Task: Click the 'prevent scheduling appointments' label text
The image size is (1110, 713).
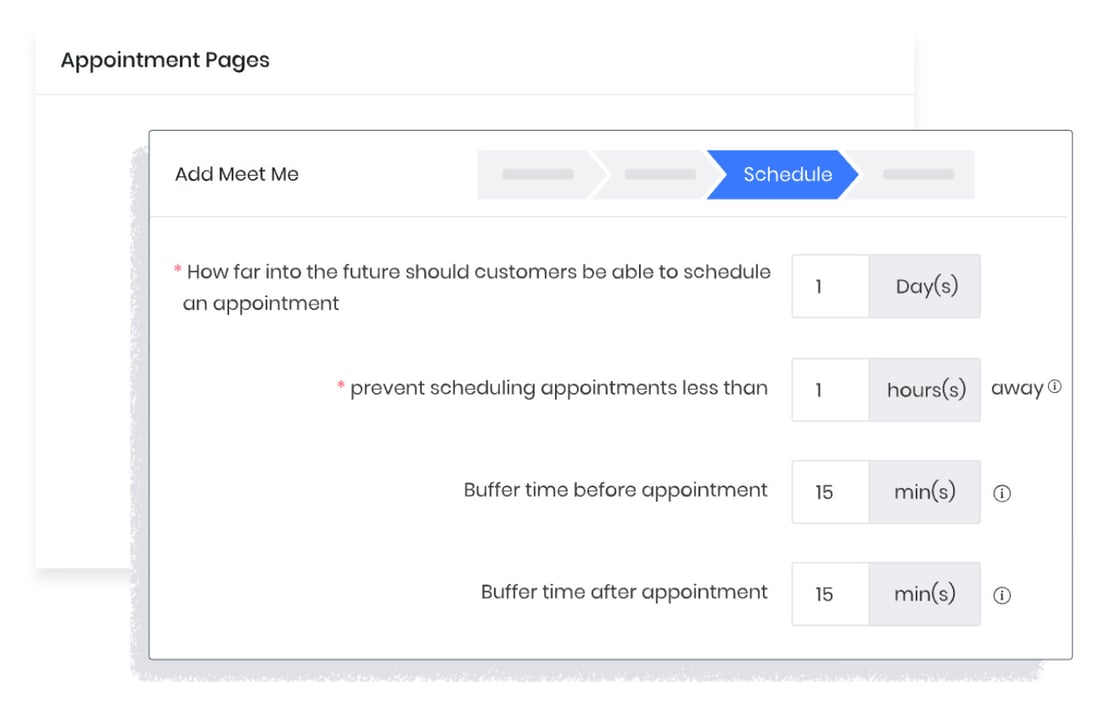Action: pos(560,388)
